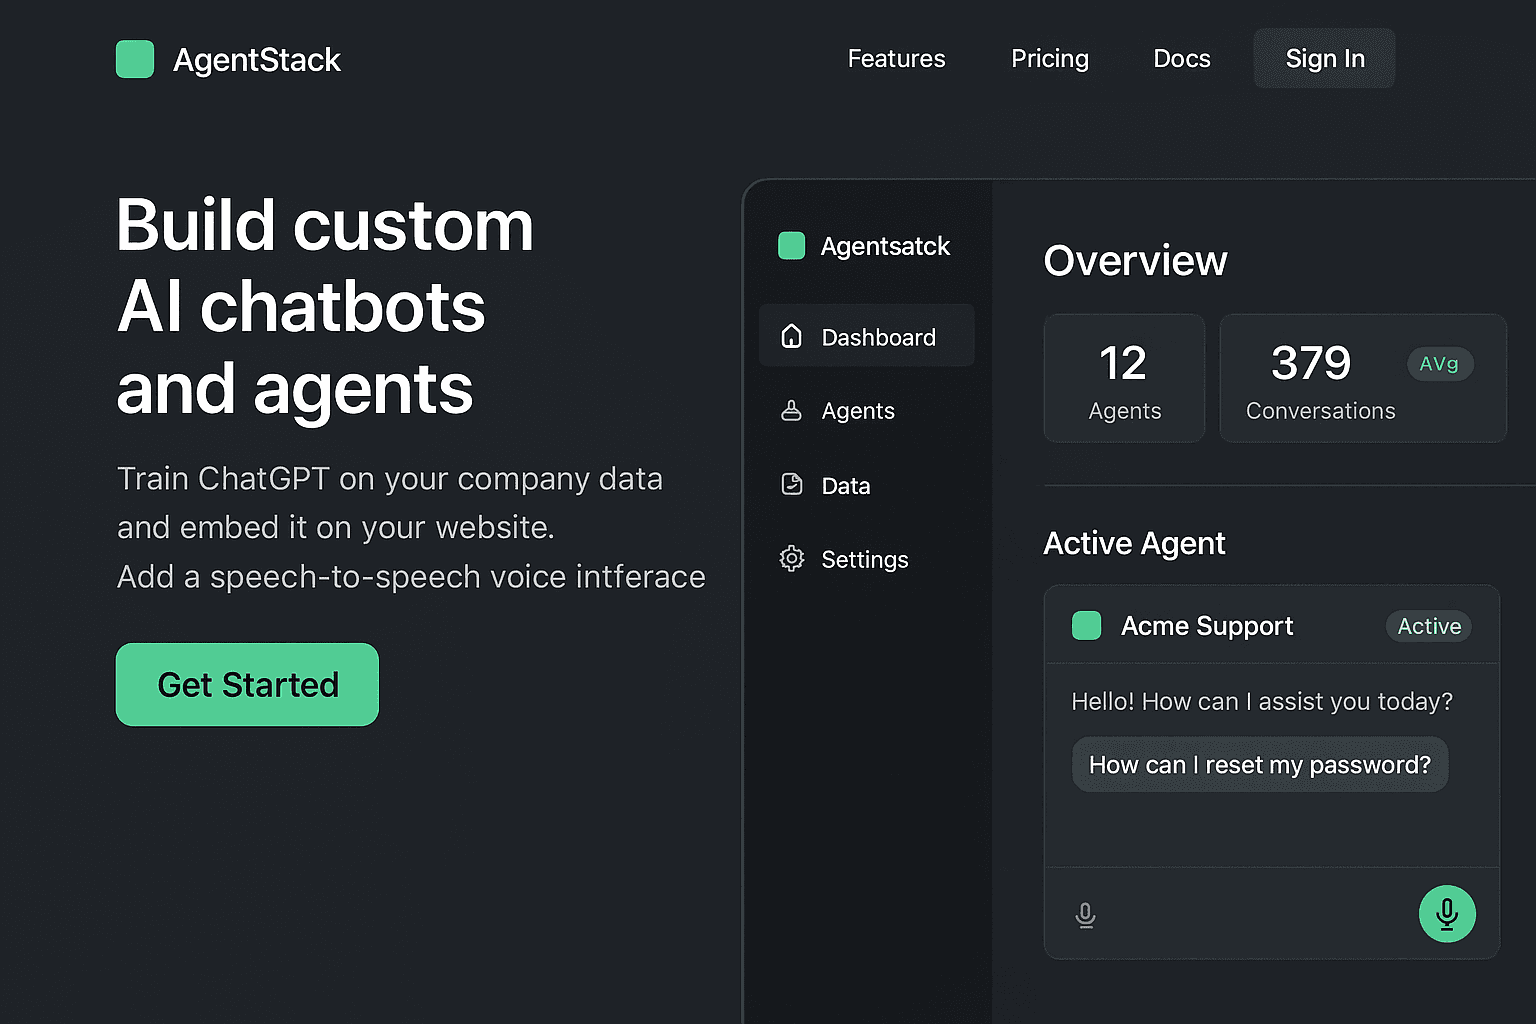
Task: Open the Agents section via its icon
Action: [791, 410]
